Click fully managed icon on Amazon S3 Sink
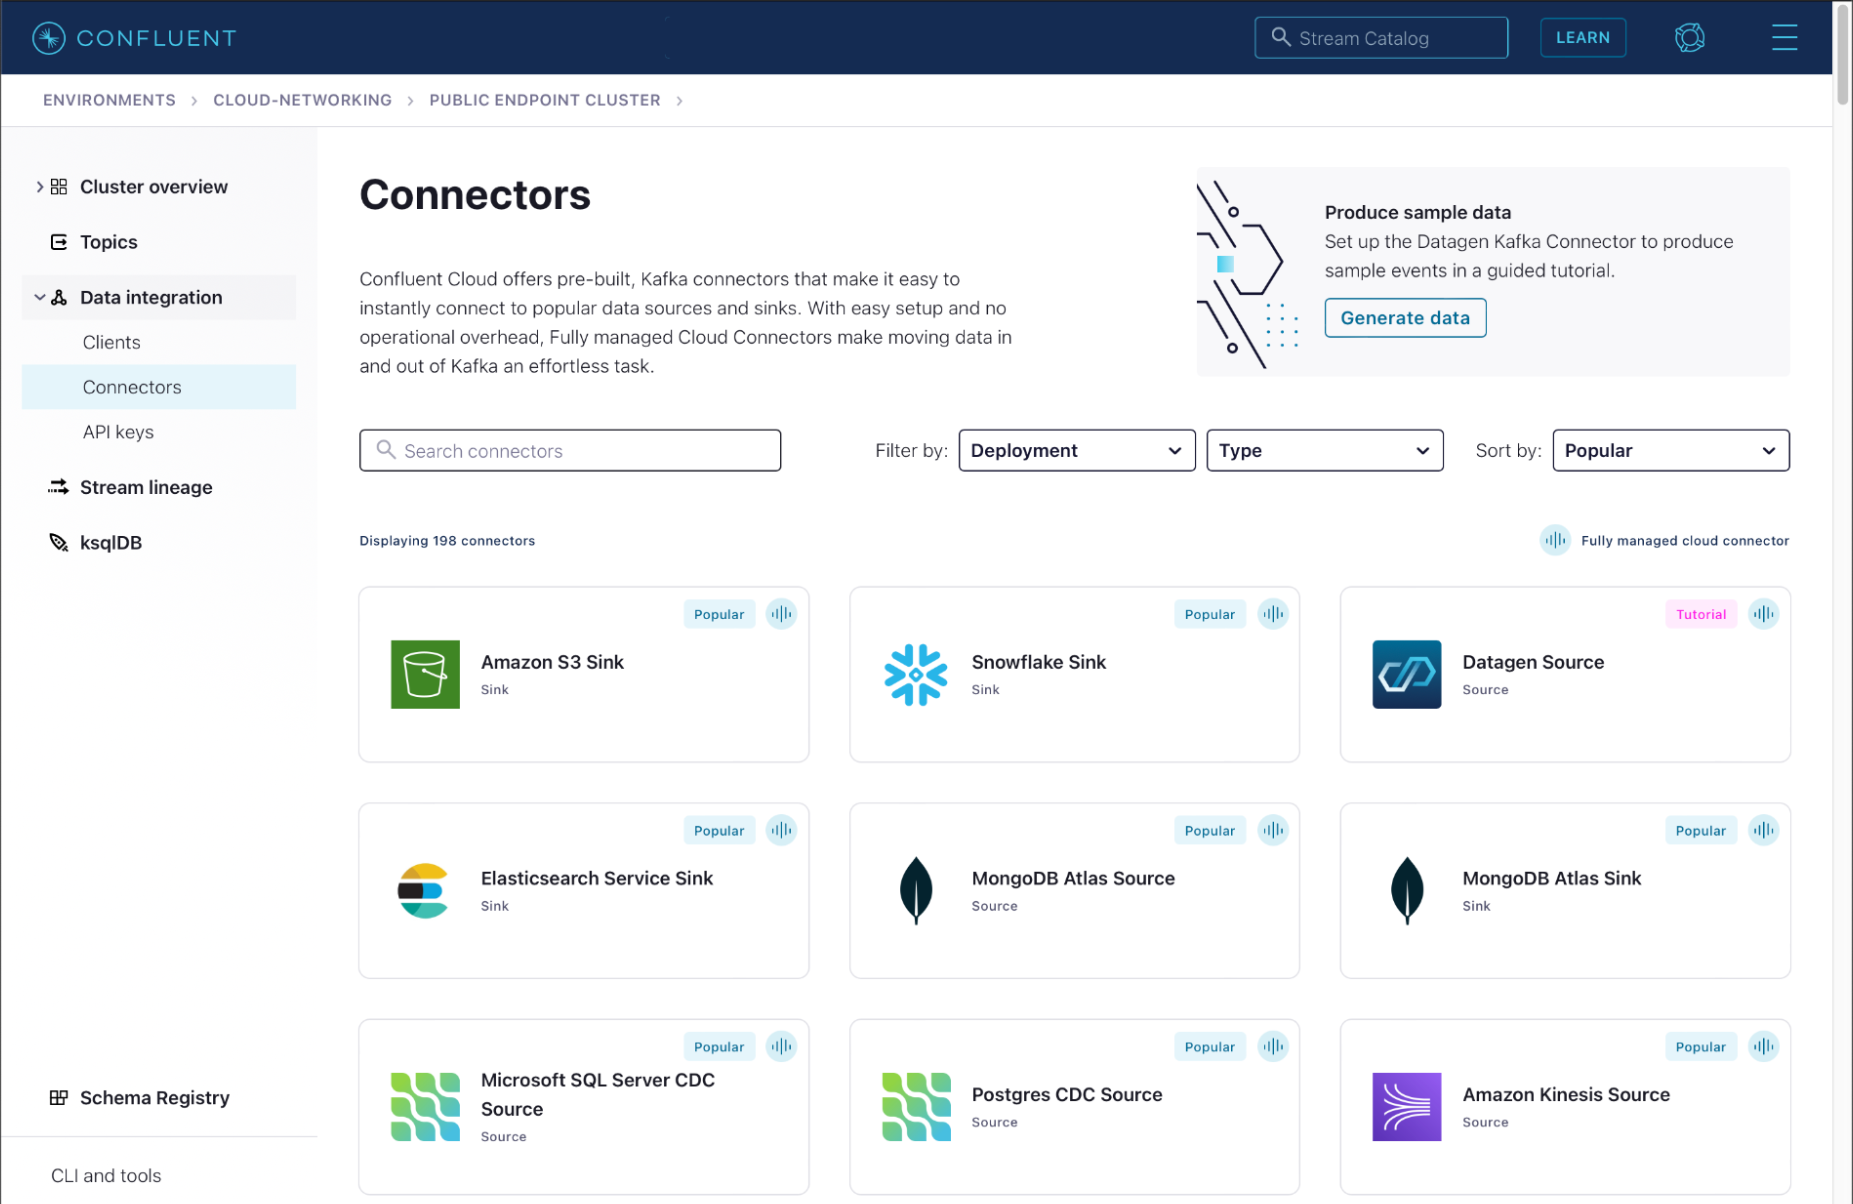 point(781,614)
